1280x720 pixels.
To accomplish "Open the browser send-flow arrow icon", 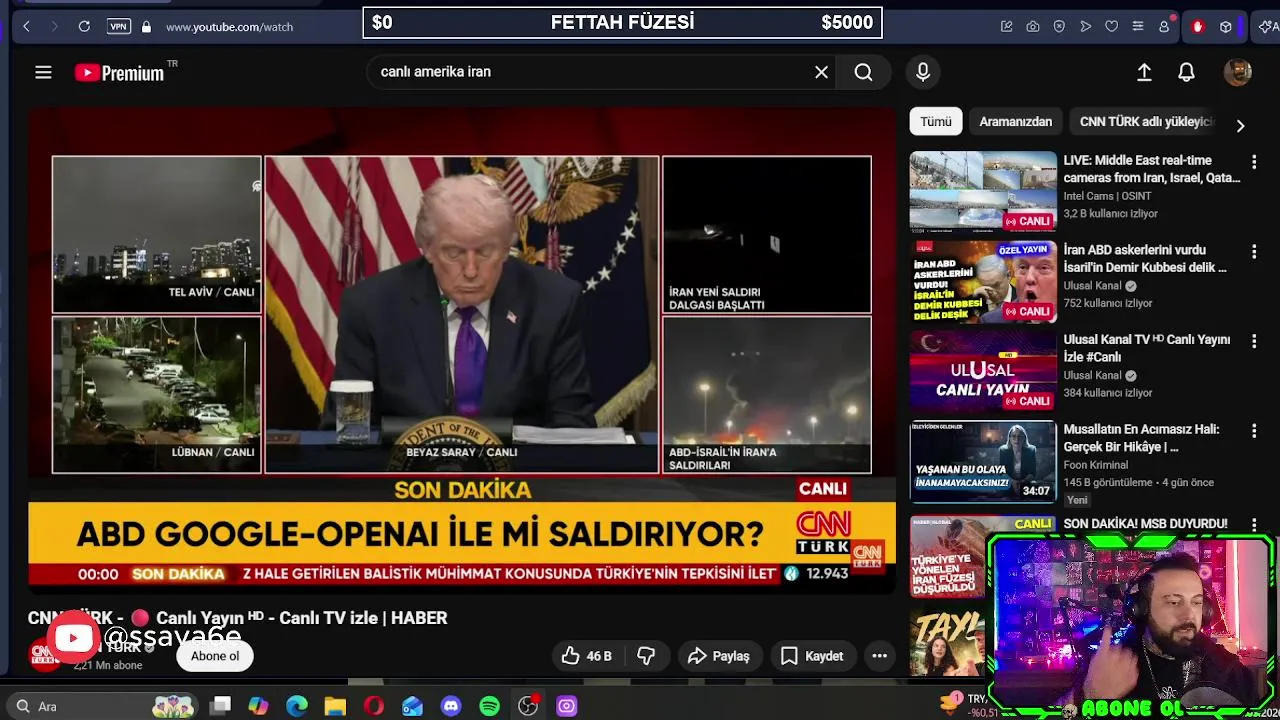I will [x=1085, y=26].
